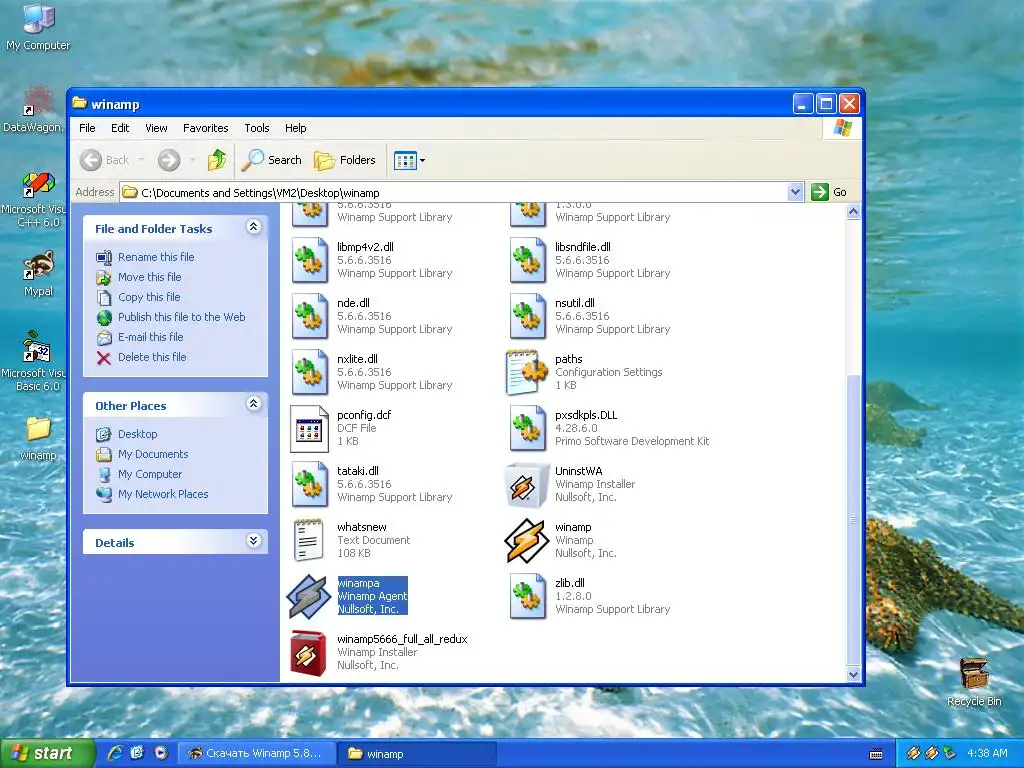Select the nxlite.dll file icon

pos(310,372)
